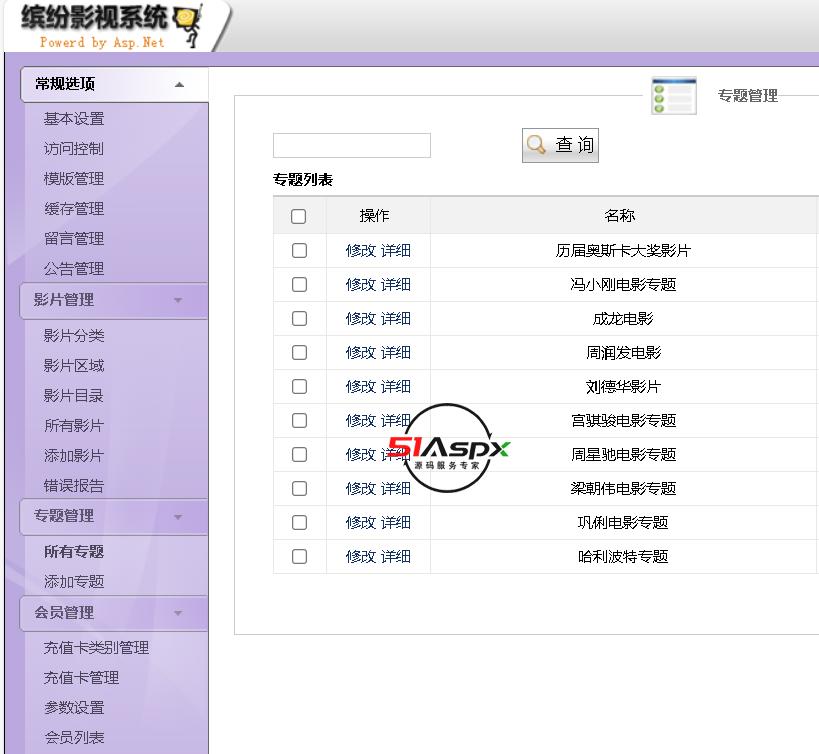Image resolution: width=819 pixels, height=754 pixels.
Task: Go to 添加影片 page
Action: (74, 456)
